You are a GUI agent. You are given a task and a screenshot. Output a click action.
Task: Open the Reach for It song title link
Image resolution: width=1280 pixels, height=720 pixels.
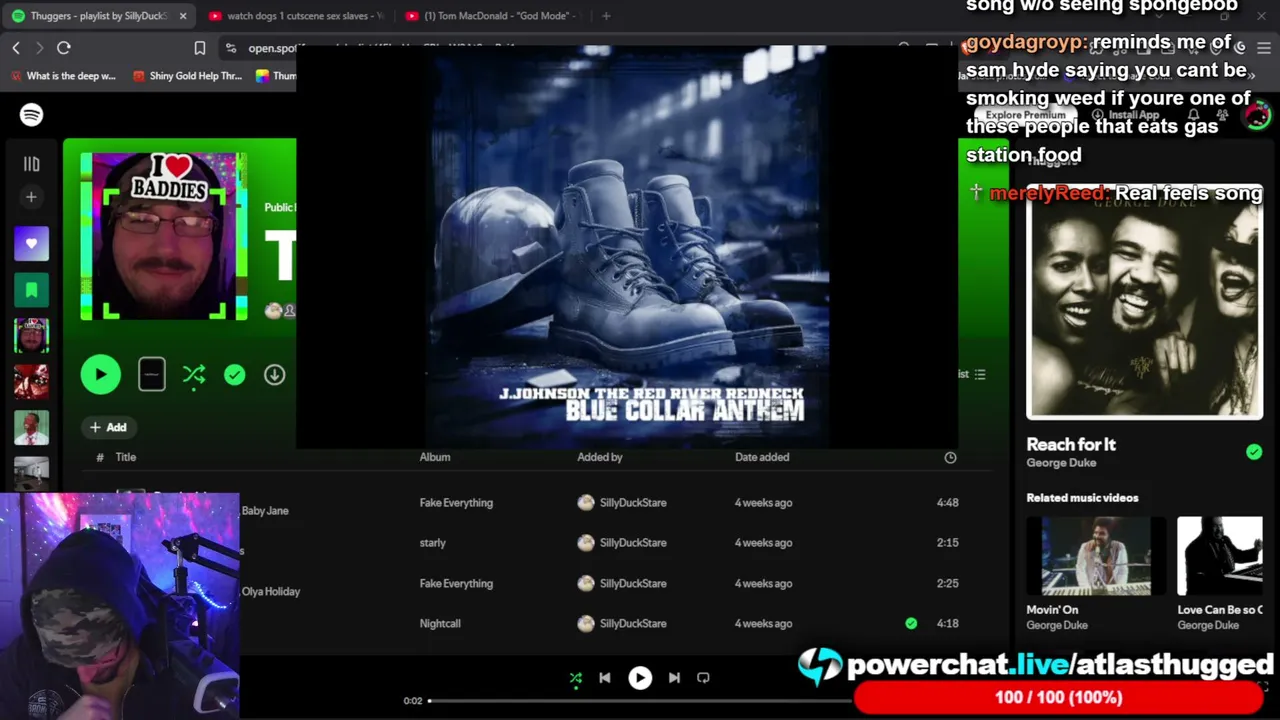point(1071,444)
